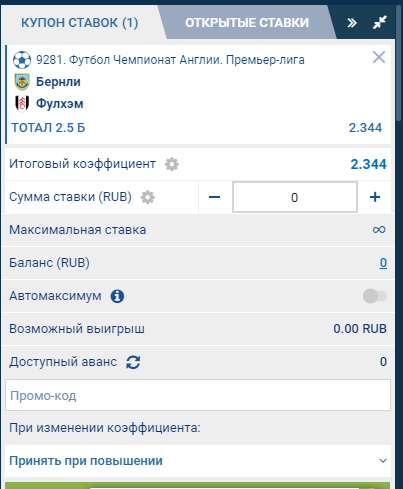The width and height of the screenshot is (403, 489).
Task: Remove Бернли–Фулхэм bet with X
Action: [379, 57]
